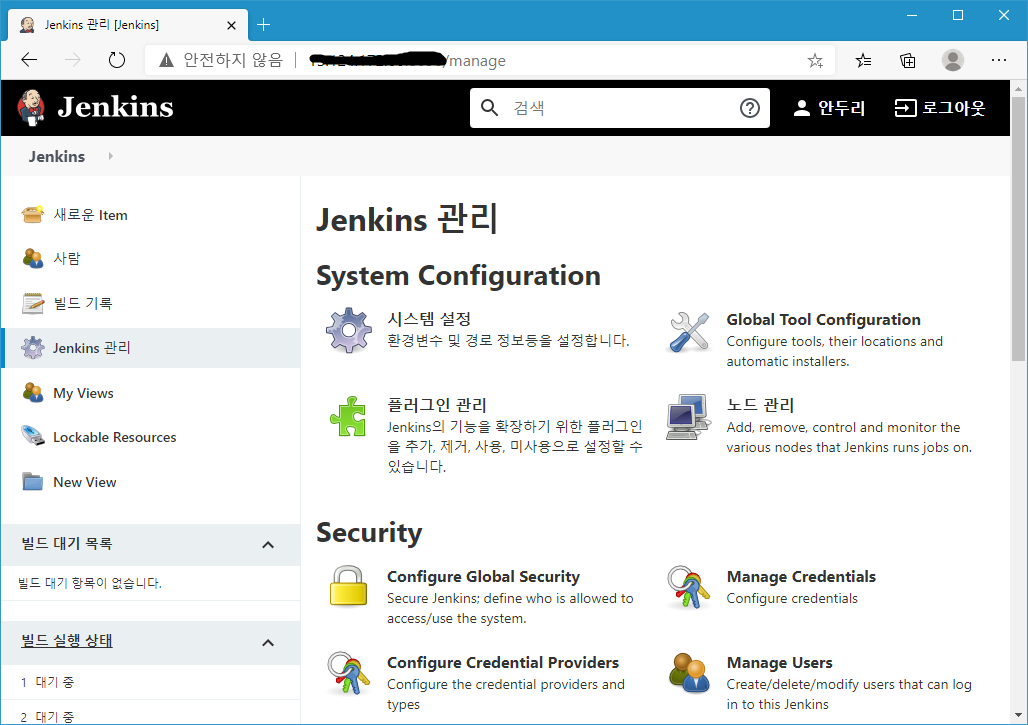Open the 플러그인 관리 link

[437, 405]
